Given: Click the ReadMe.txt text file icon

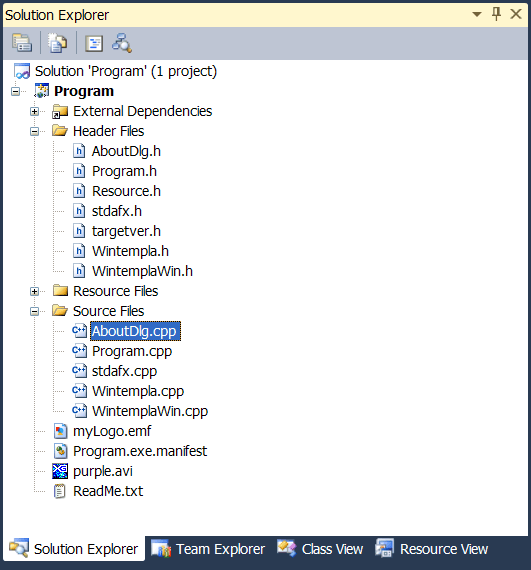Looking at the screenshot, I should click(x=60, y=491).
